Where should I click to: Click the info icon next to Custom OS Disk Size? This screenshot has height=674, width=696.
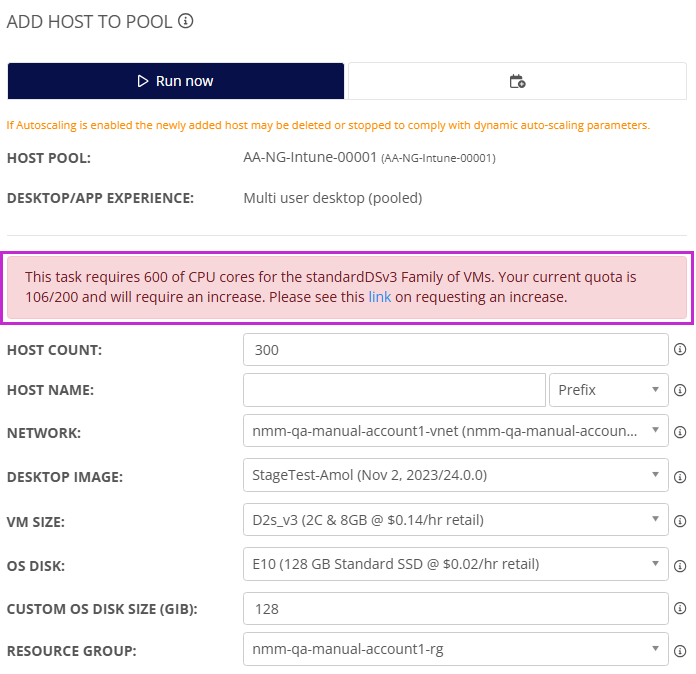(680, 608)
